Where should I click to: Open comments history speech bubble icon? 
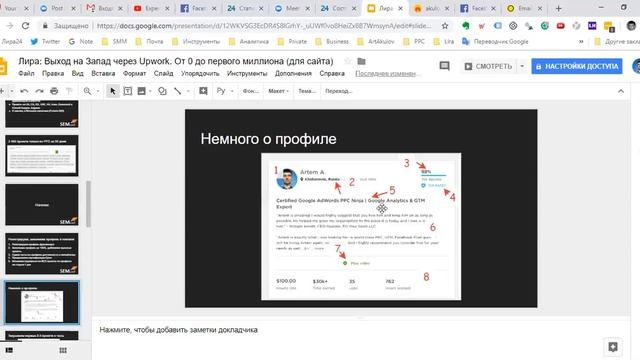[x=444, y=66]
